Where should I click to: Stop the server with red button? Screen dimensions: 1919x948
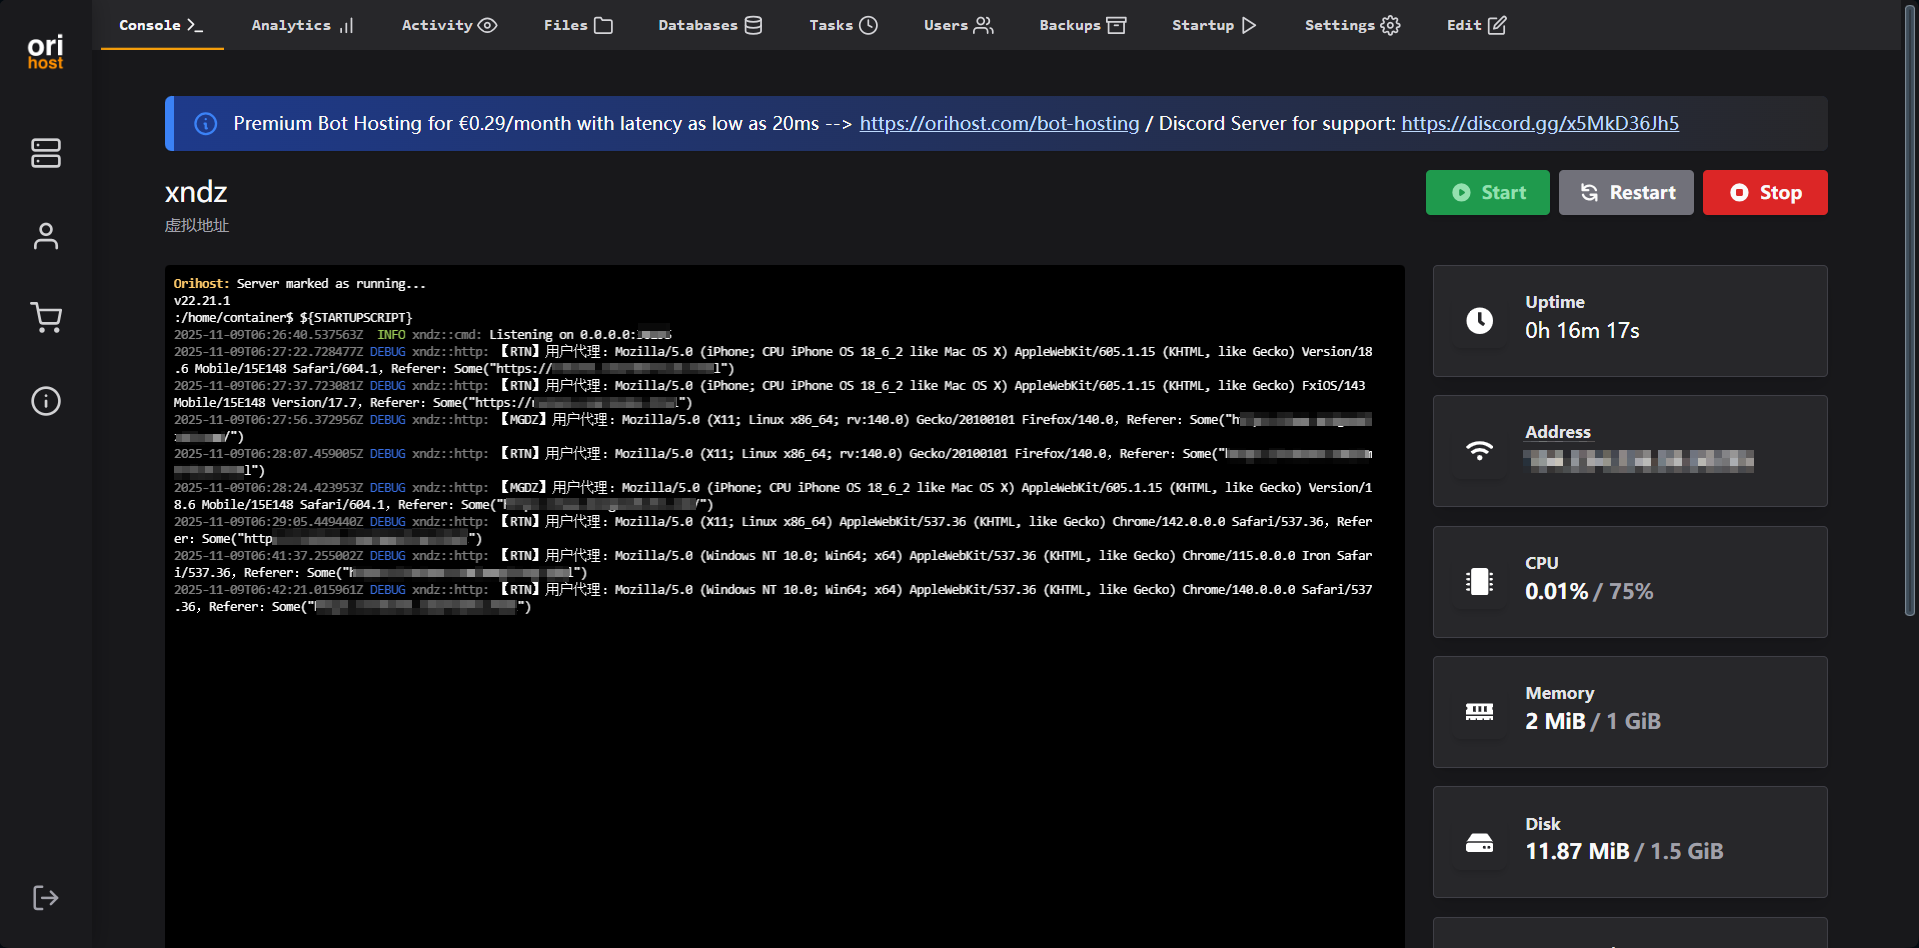point(1765,193)
